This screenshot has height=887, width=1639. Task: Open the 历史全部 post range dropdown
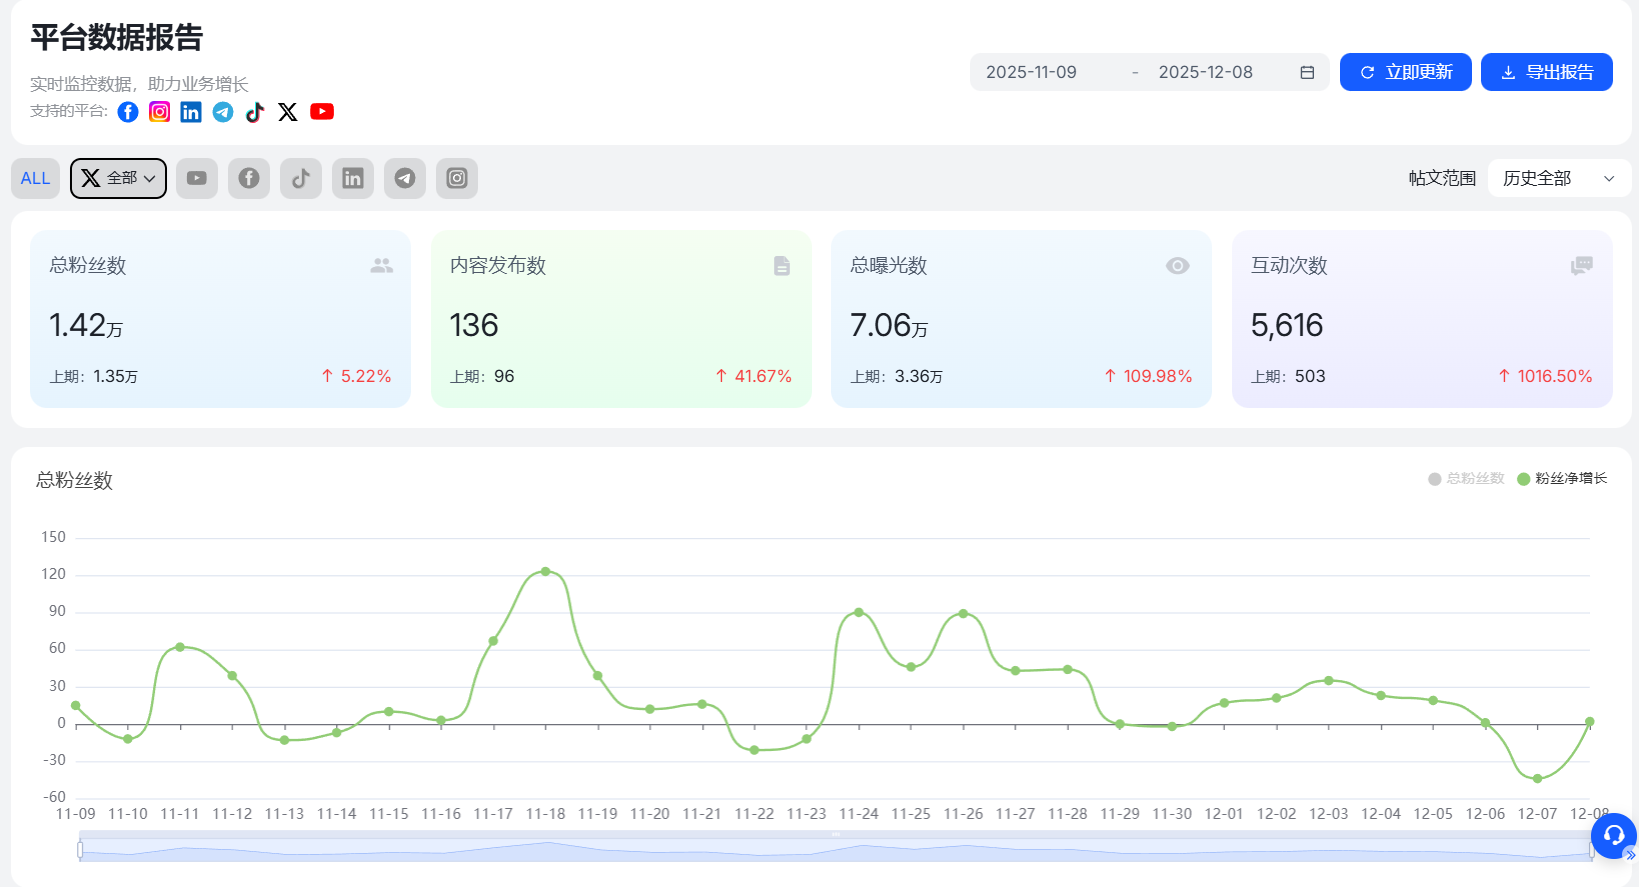1558,178
